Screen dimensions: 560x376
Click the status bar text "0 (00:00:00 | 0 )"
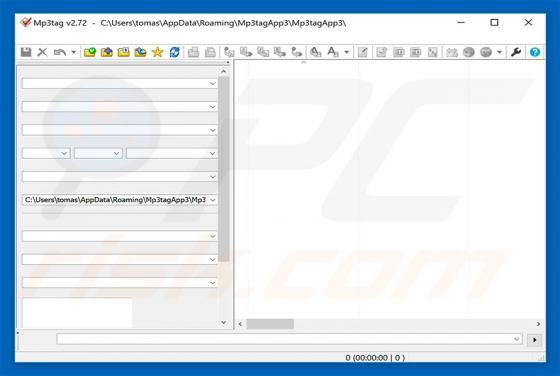[375, 358]
